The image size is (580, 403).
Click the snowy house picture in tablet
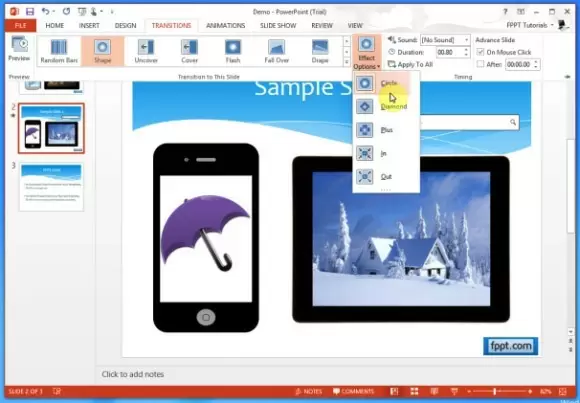401,239
